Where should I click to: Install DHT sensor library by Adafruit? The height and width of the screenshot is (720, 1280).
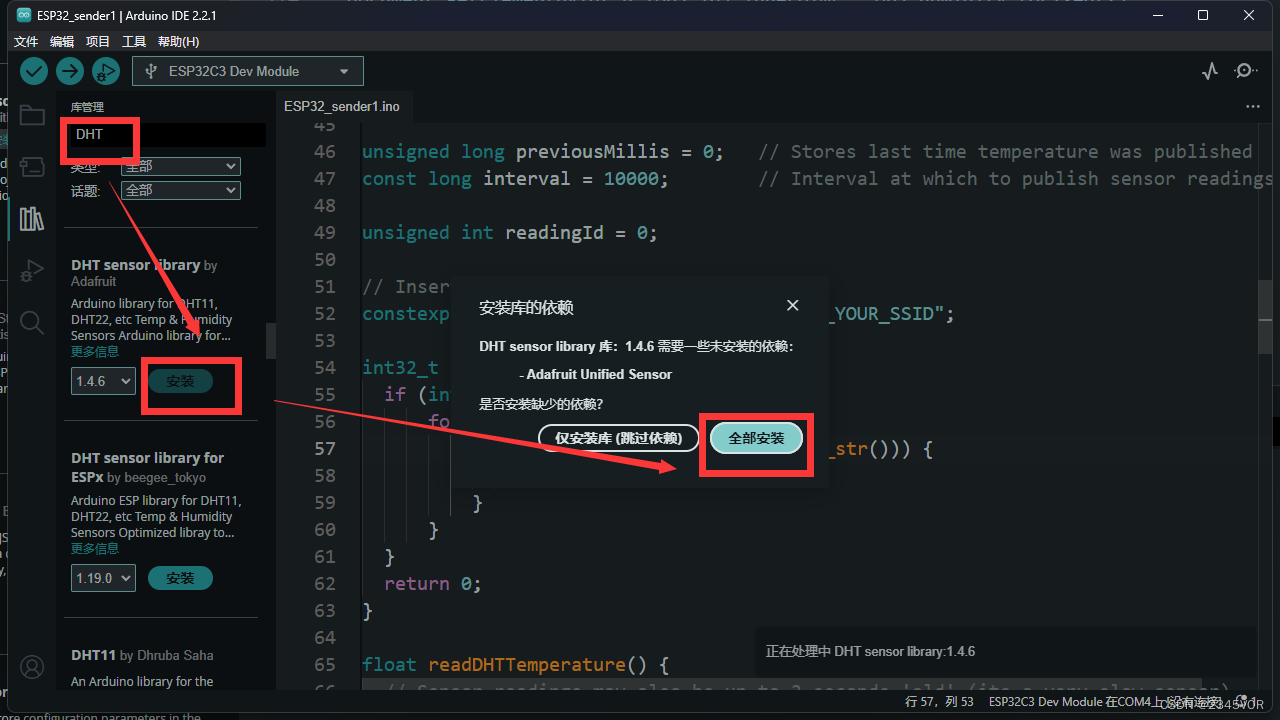tap(180, 381)
